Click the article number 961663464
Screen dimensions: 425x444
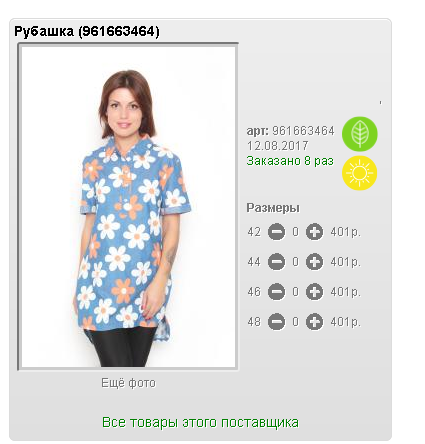(x=303, y=131)
